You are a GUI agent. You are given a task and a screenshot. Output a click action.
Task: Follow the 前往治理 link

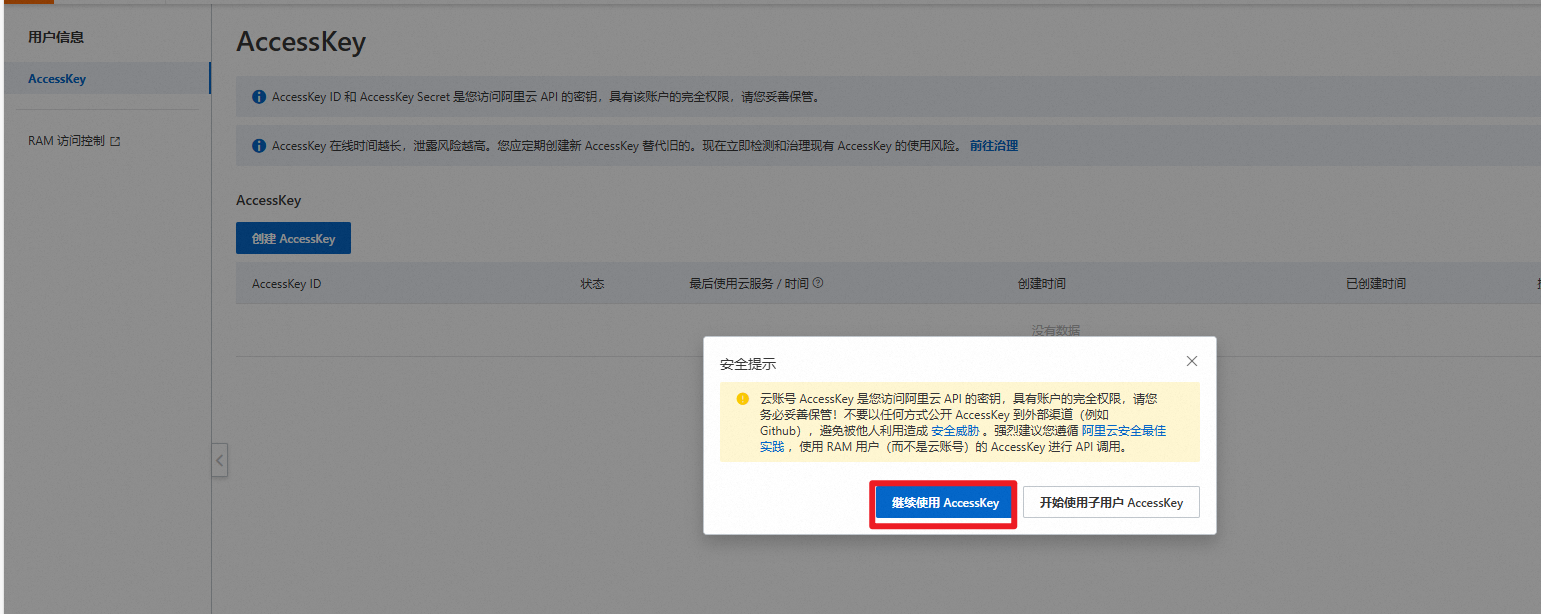(x=994, y=146)
